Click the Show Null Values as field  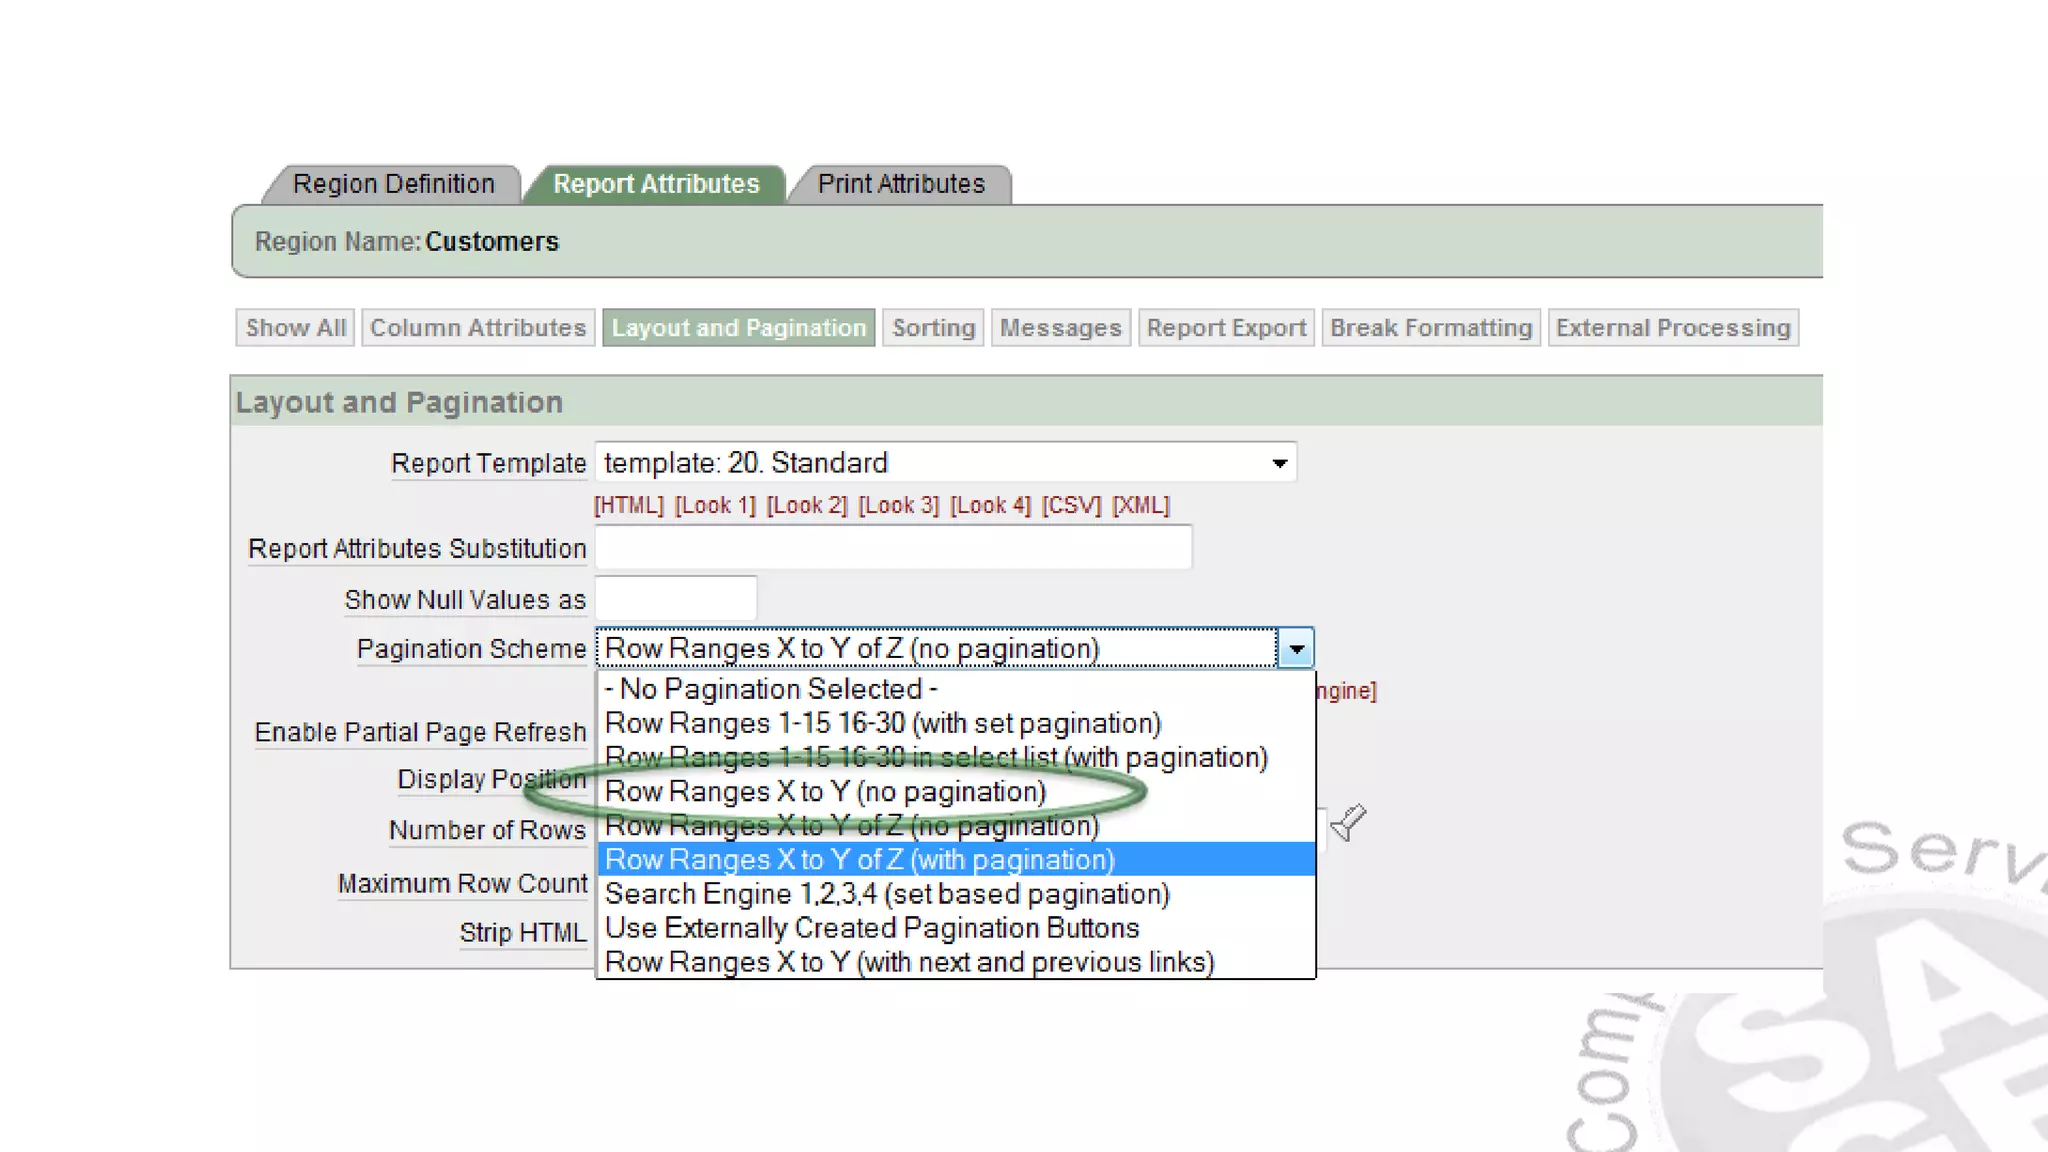[x=676, y=599]
